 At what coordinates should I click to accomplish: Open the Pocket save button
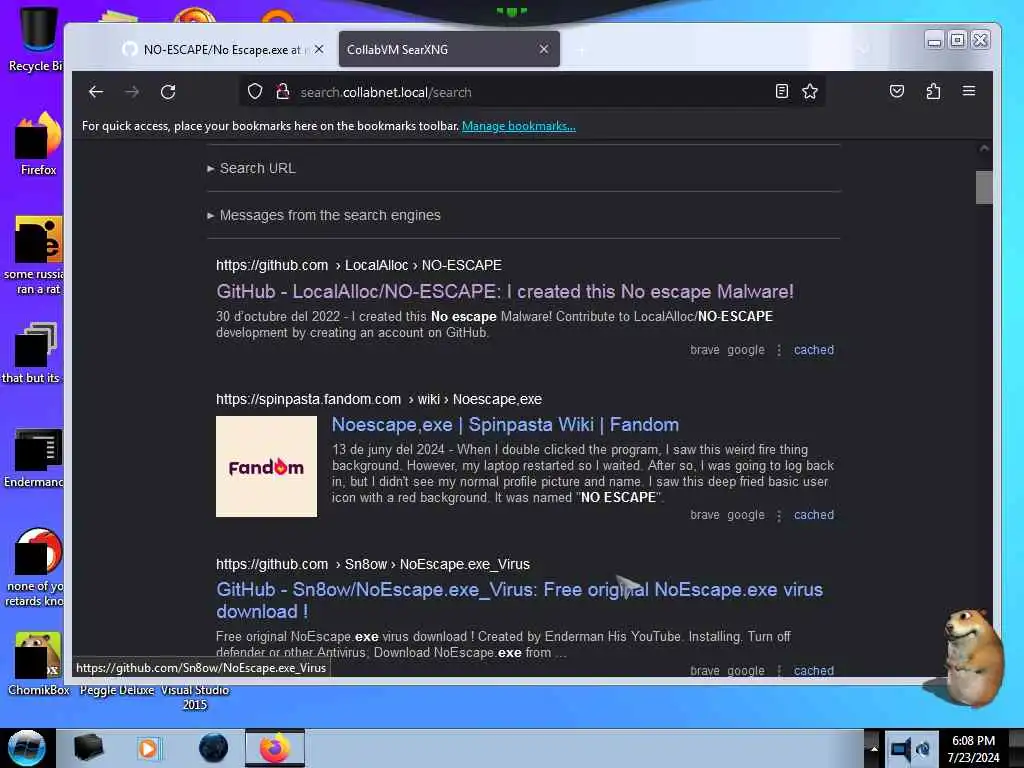click(897, 91)
